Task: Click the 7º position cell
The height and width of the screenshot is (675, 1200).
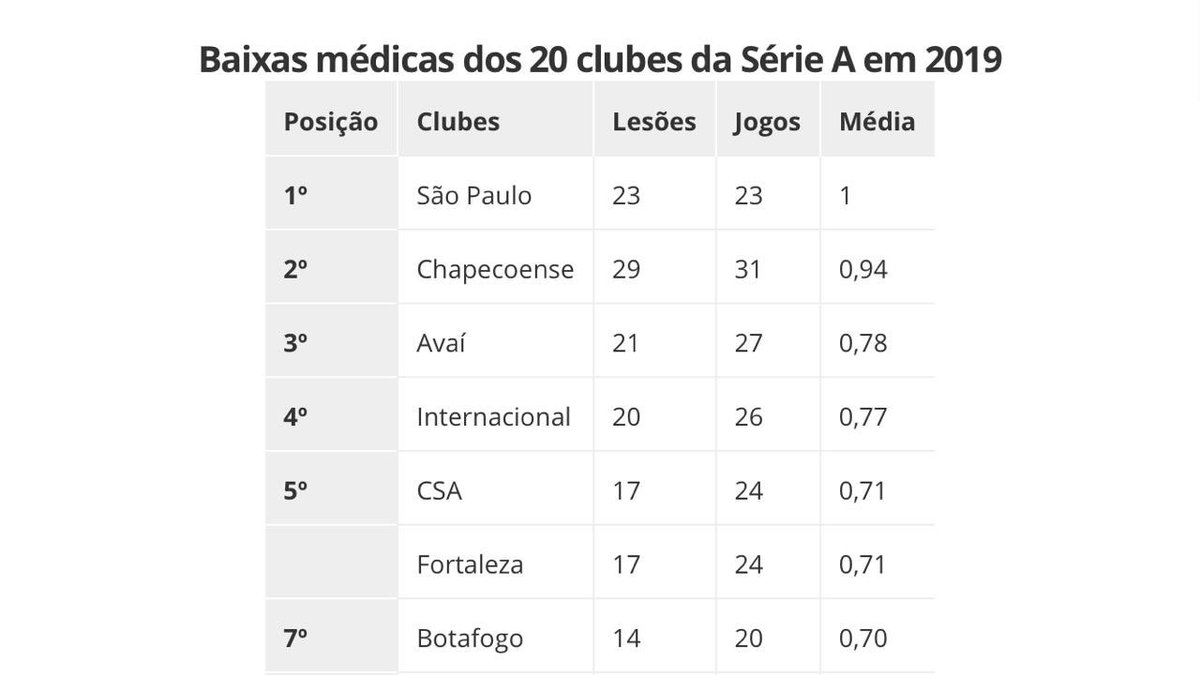Action: pyautogui.click(x=295, y=638)
